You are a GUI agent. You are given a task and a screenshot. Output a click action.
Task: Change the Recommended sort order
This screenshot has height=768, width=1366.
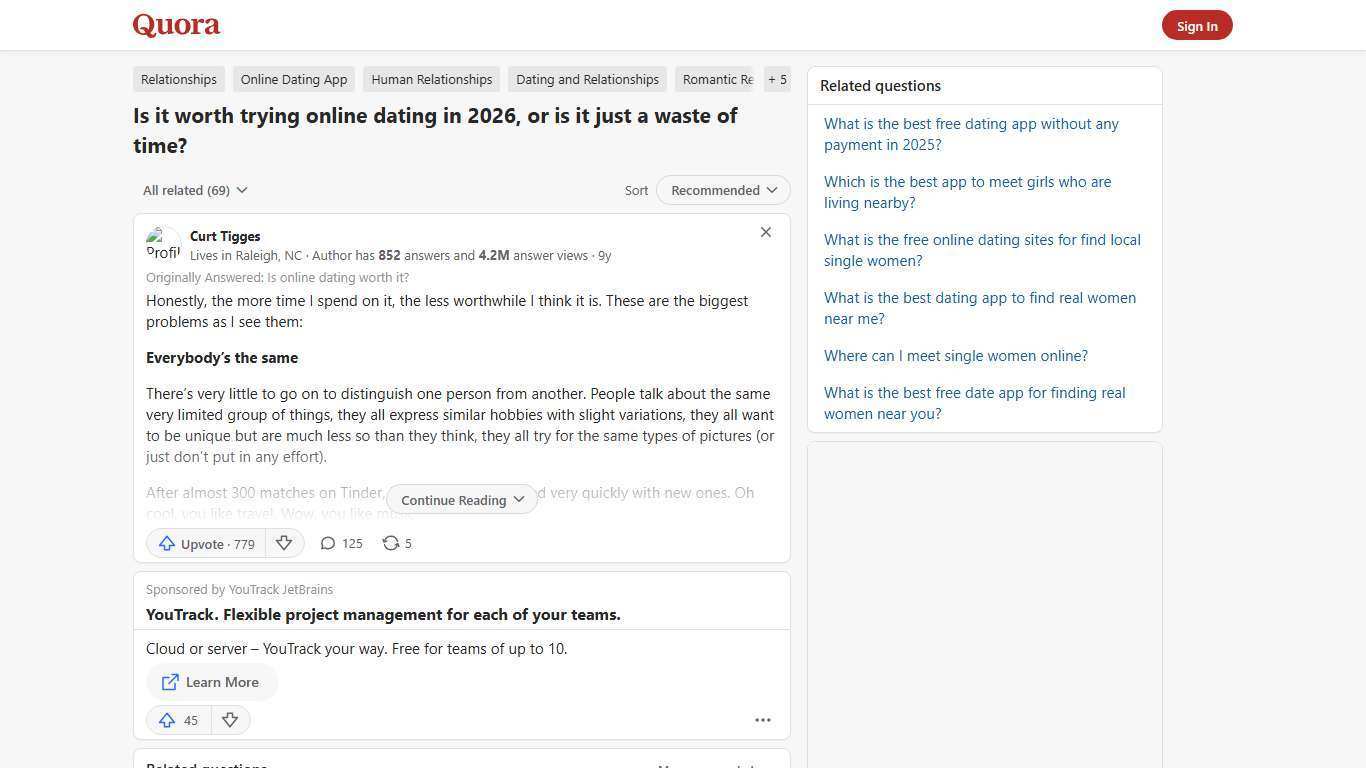[722, 190]
